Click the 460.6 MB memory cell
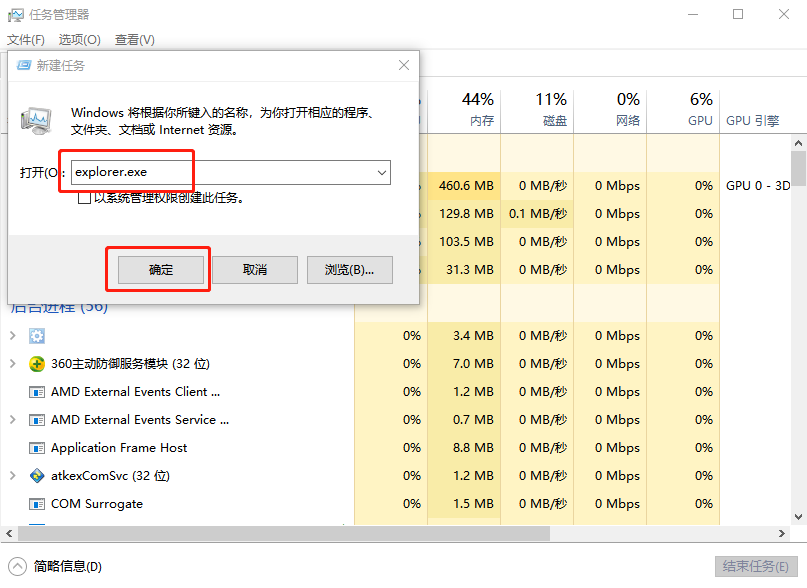This screenshot has height=588, width=807. pos(464,186)
